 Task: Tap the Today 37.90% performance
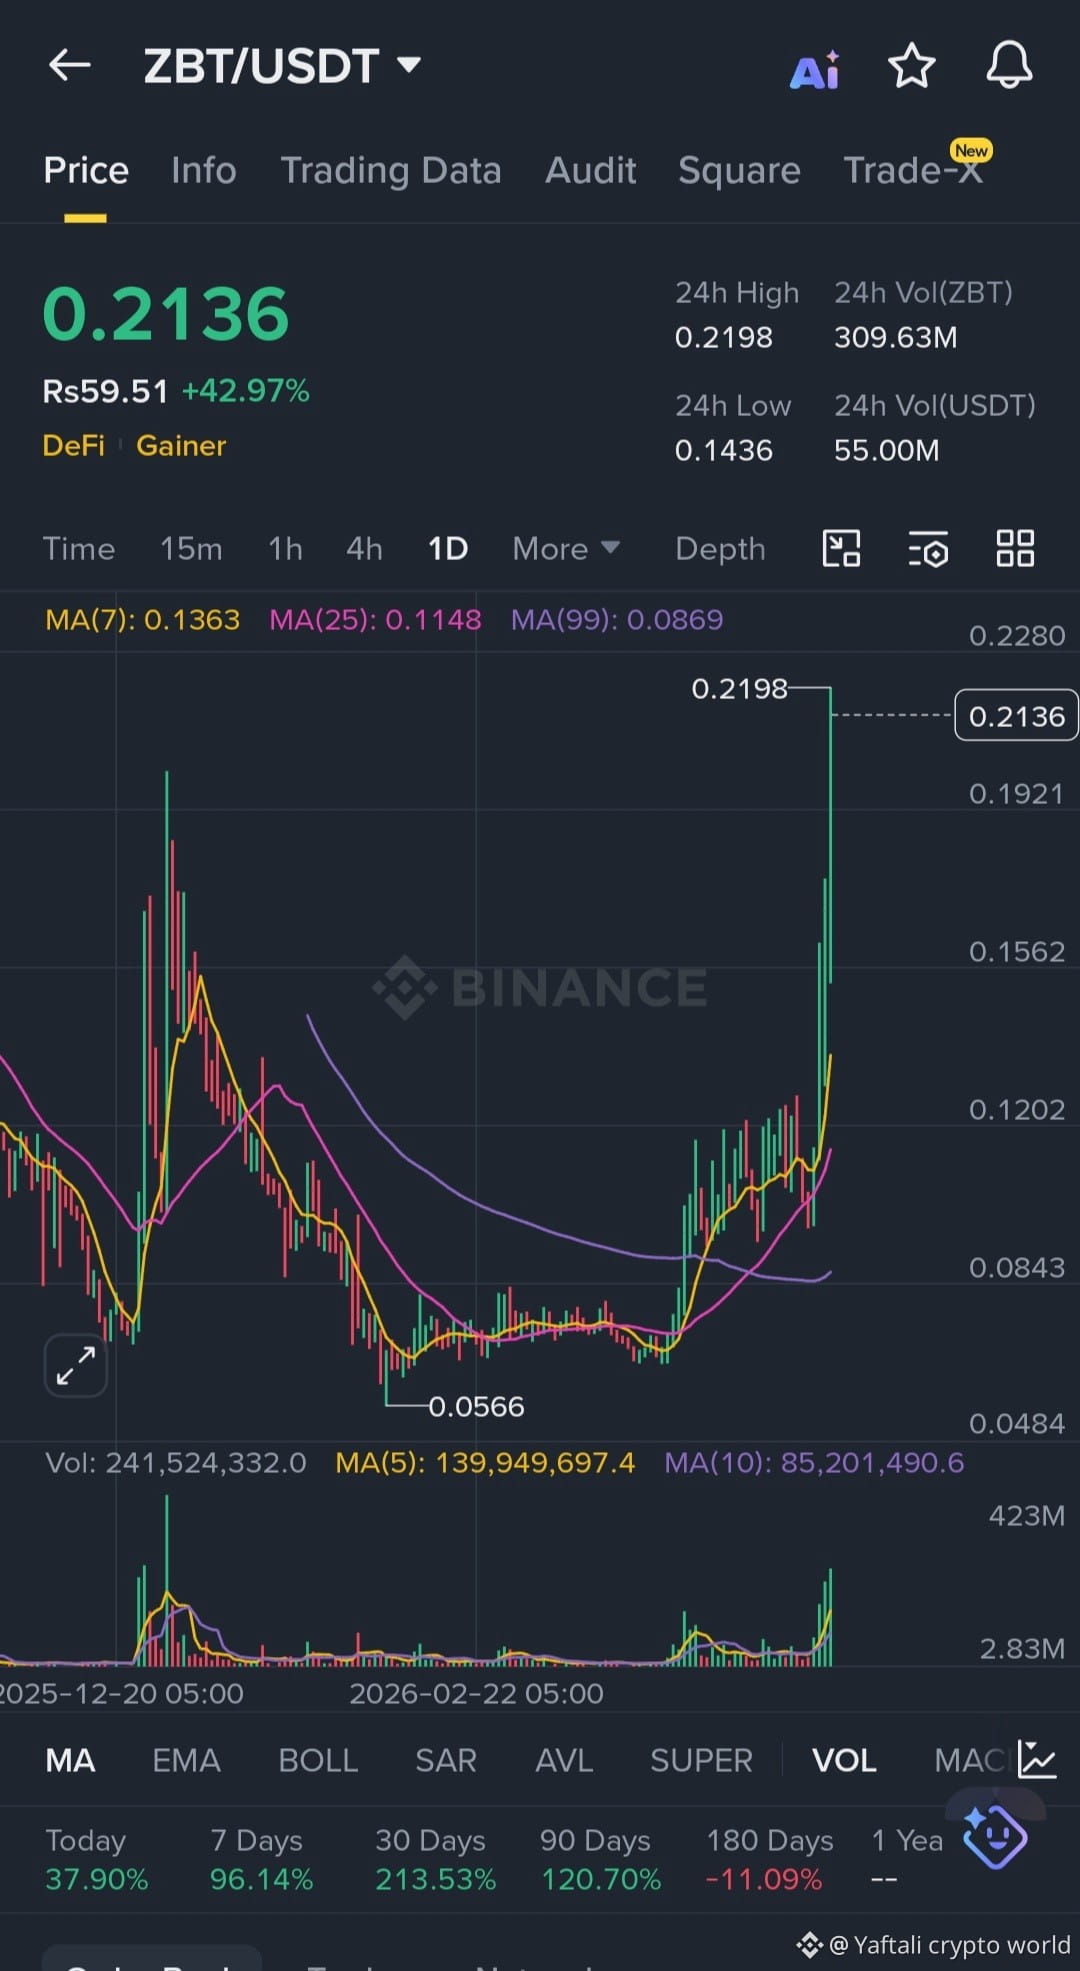[x=97, y=1860]
